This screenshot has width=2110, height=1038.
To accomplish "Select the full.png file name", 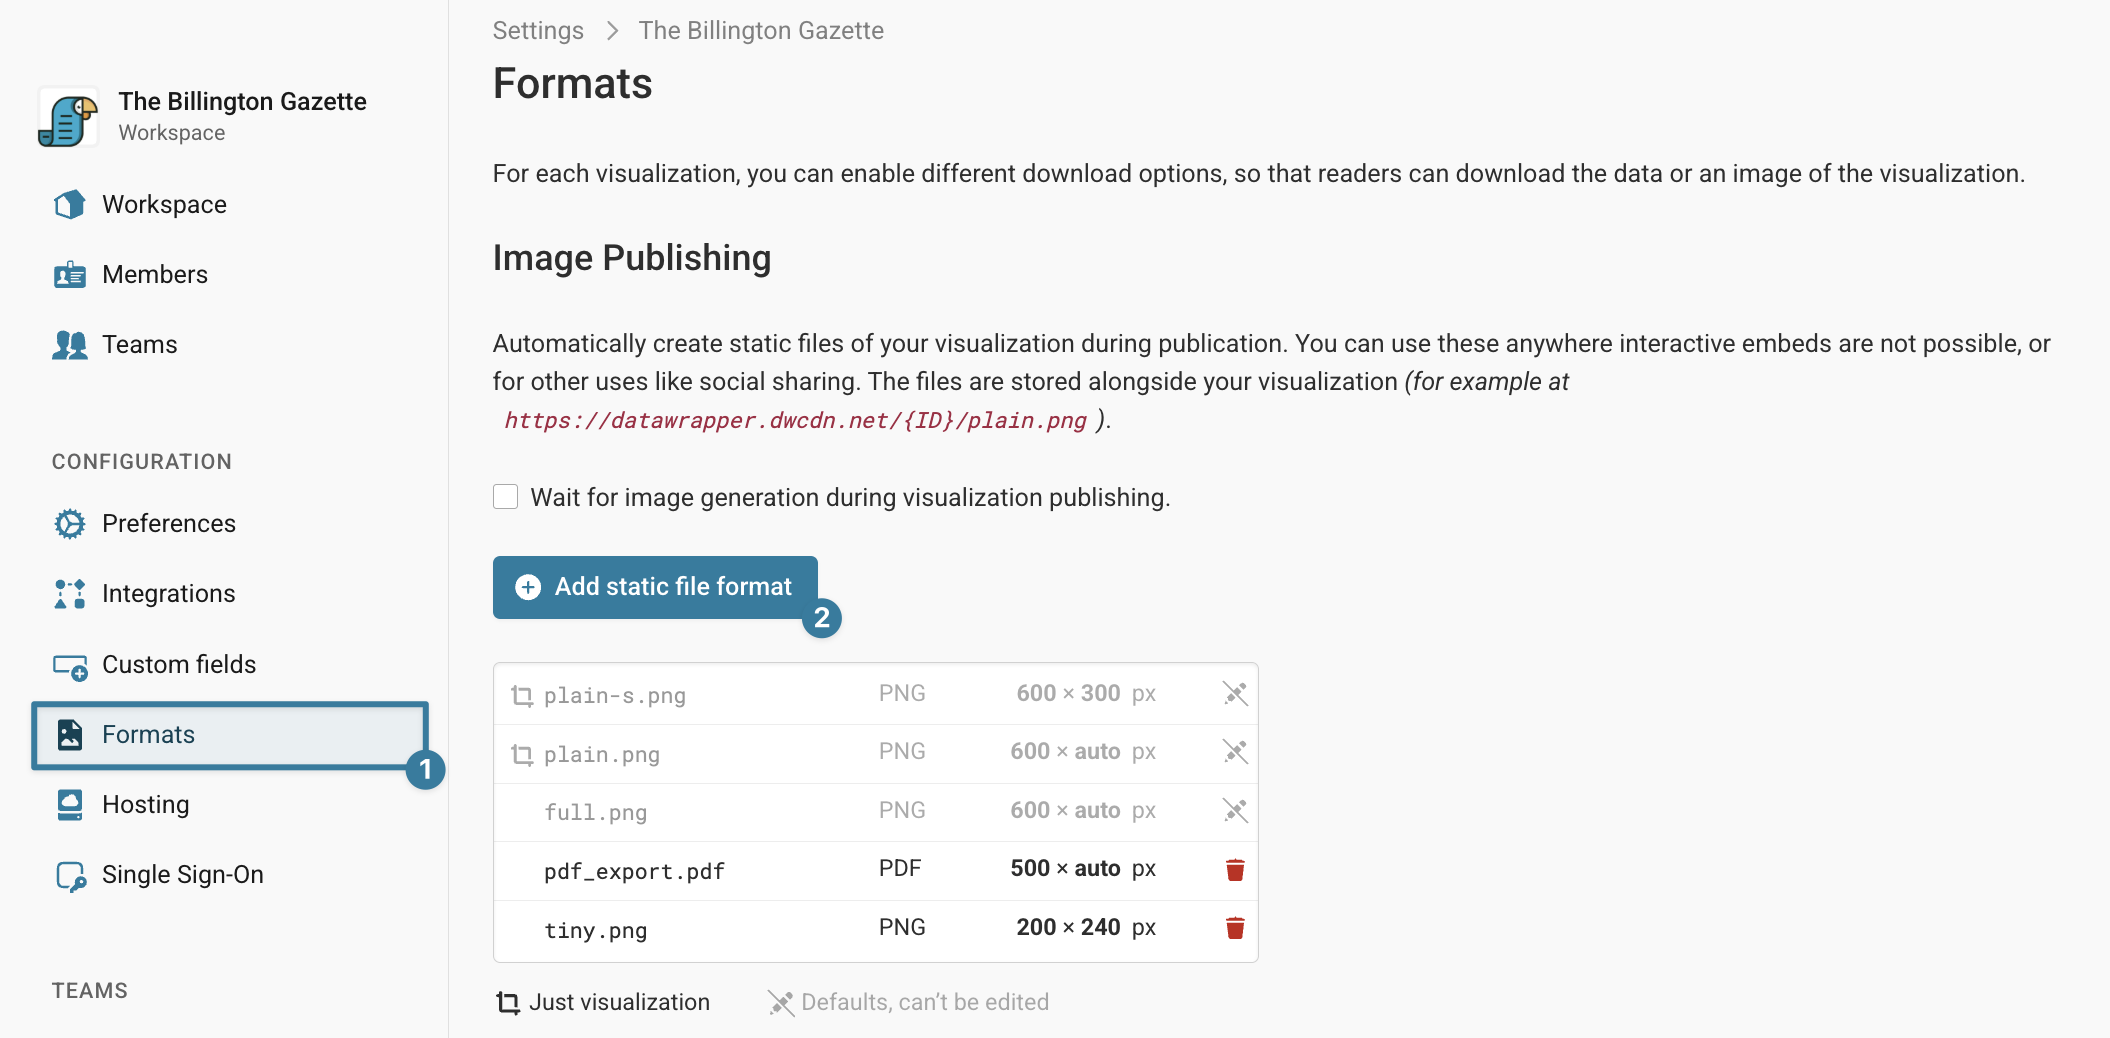I will pyautogui.click(x=596, y=812).
